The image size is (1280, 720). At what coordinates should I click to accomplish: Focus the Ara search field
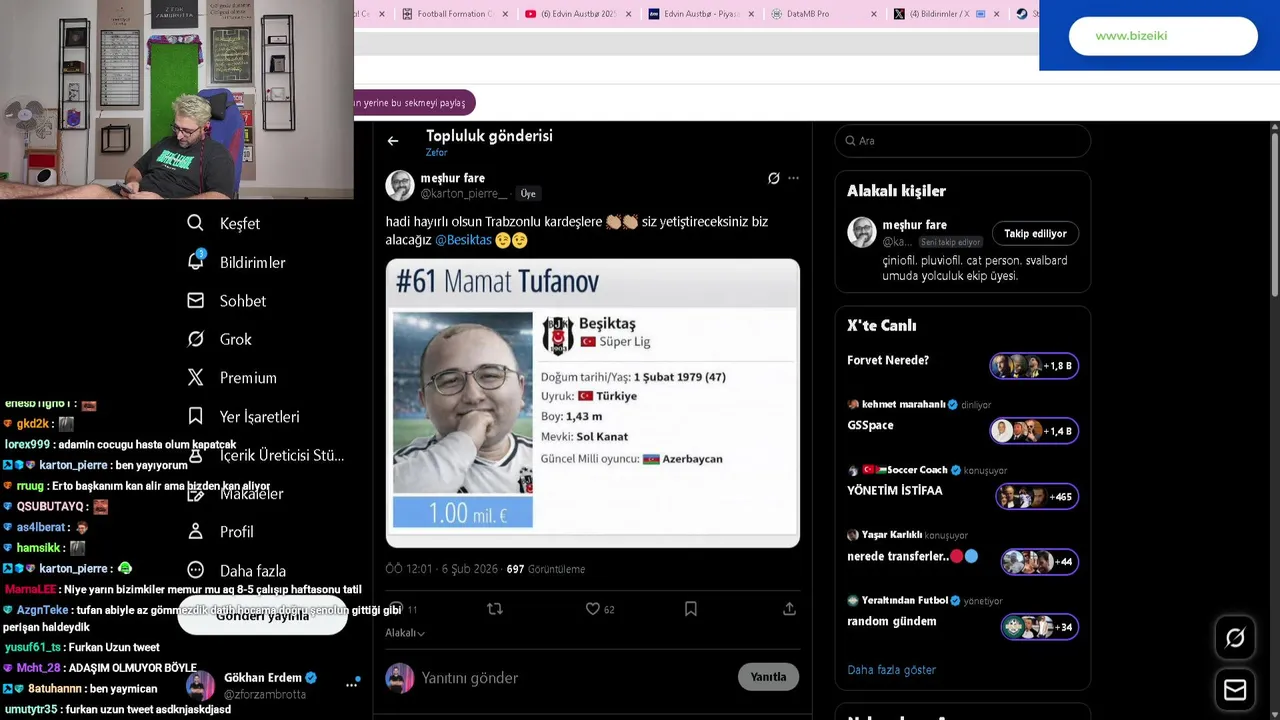962,141
